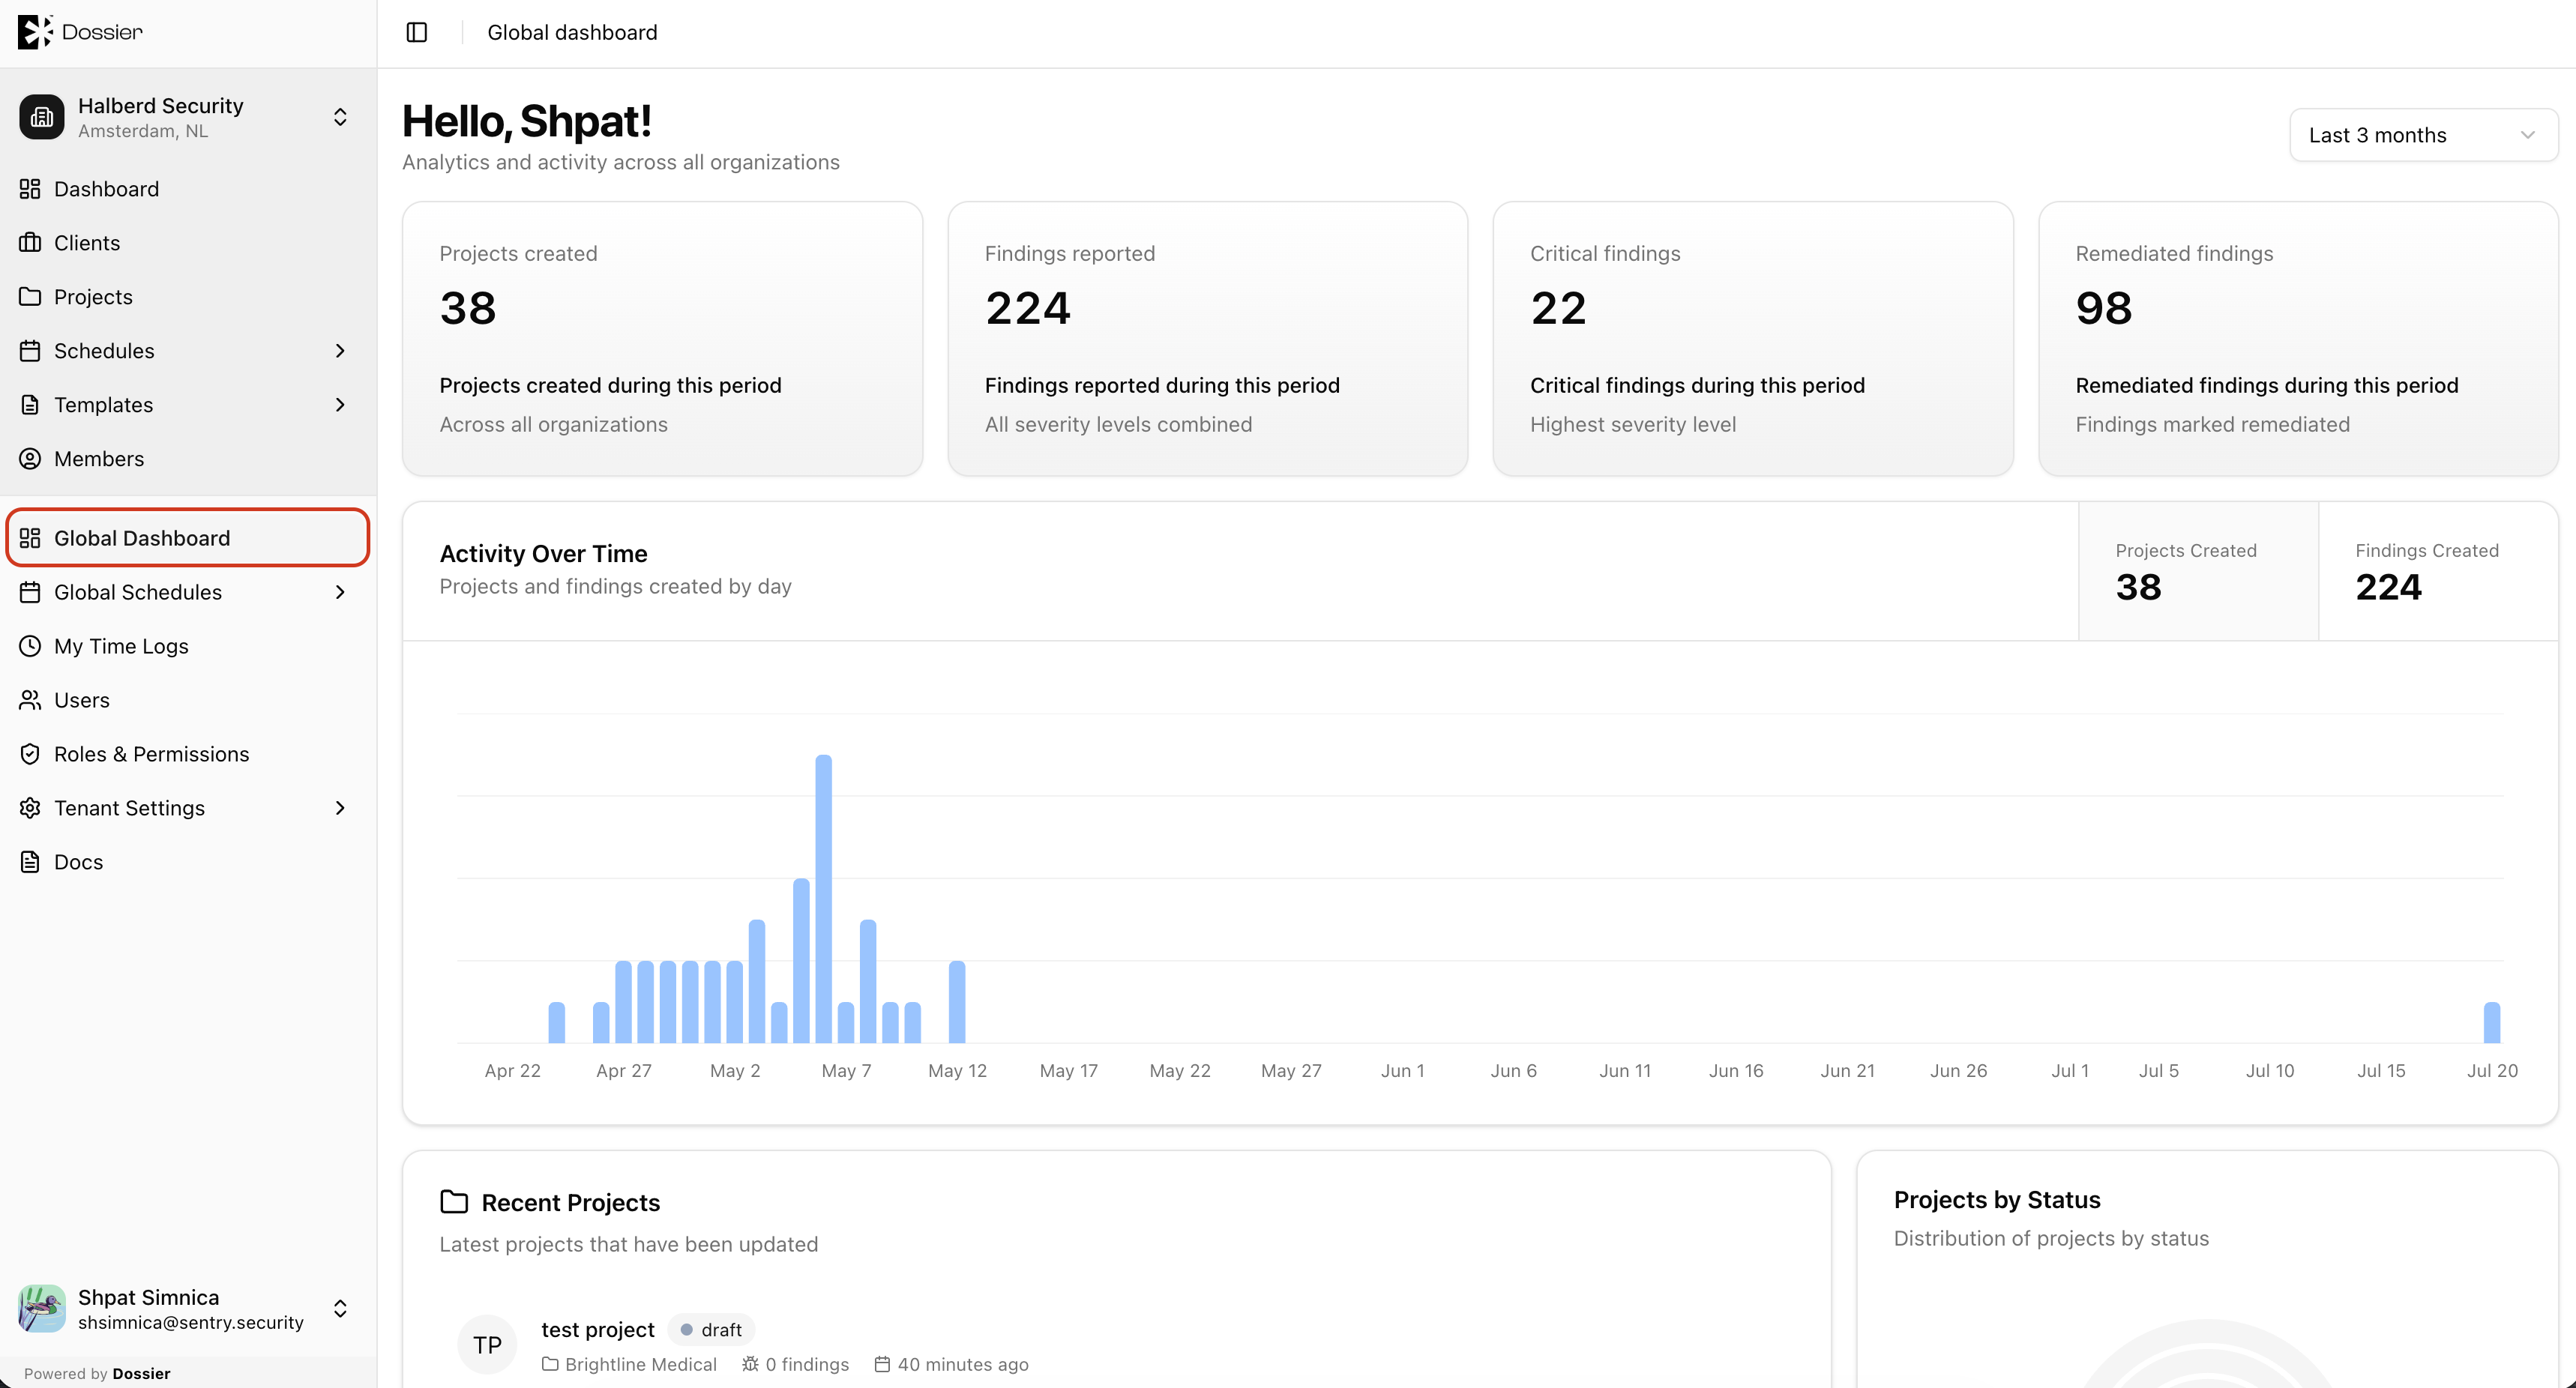2576x1388 pixels.
Task: Click the TP project avatar
Action: [487, 1345]
